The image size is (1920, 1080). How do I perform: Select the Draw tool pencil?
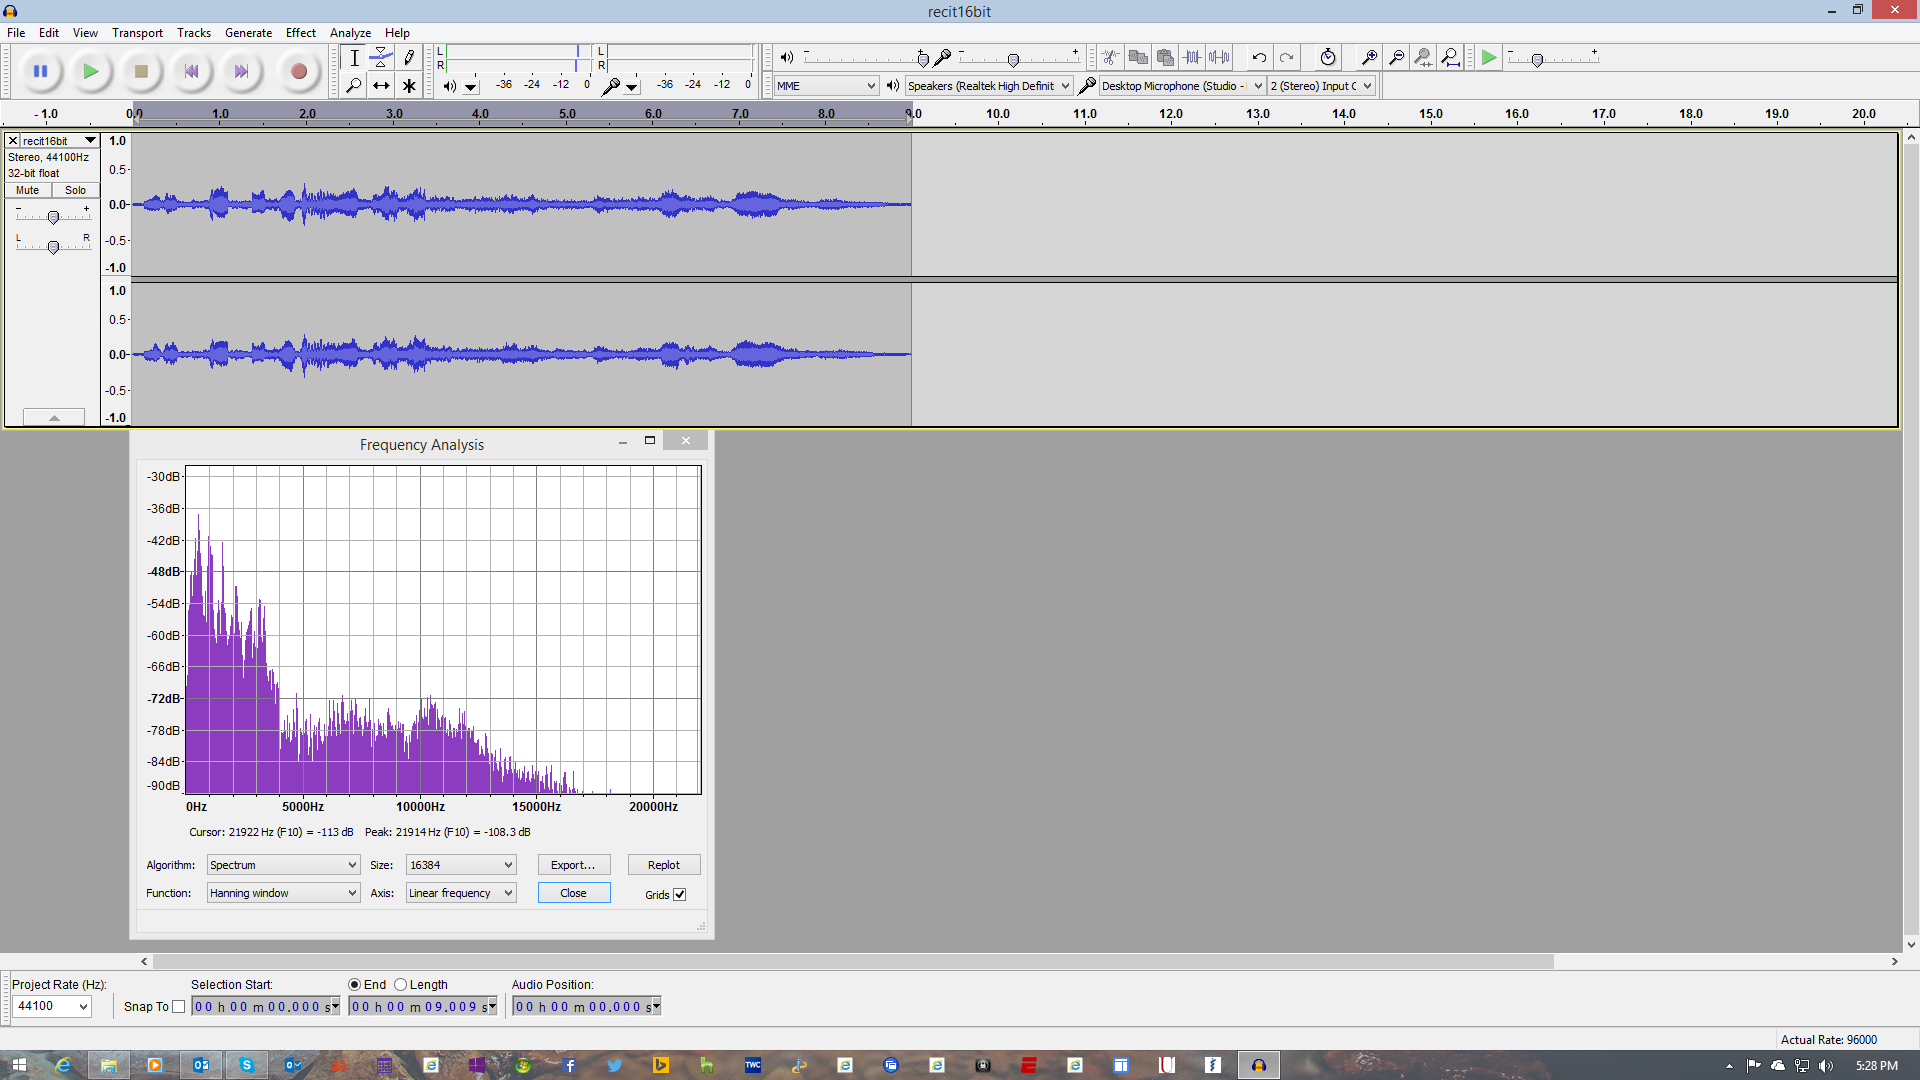pyautogui.click(x=409, y=58)
